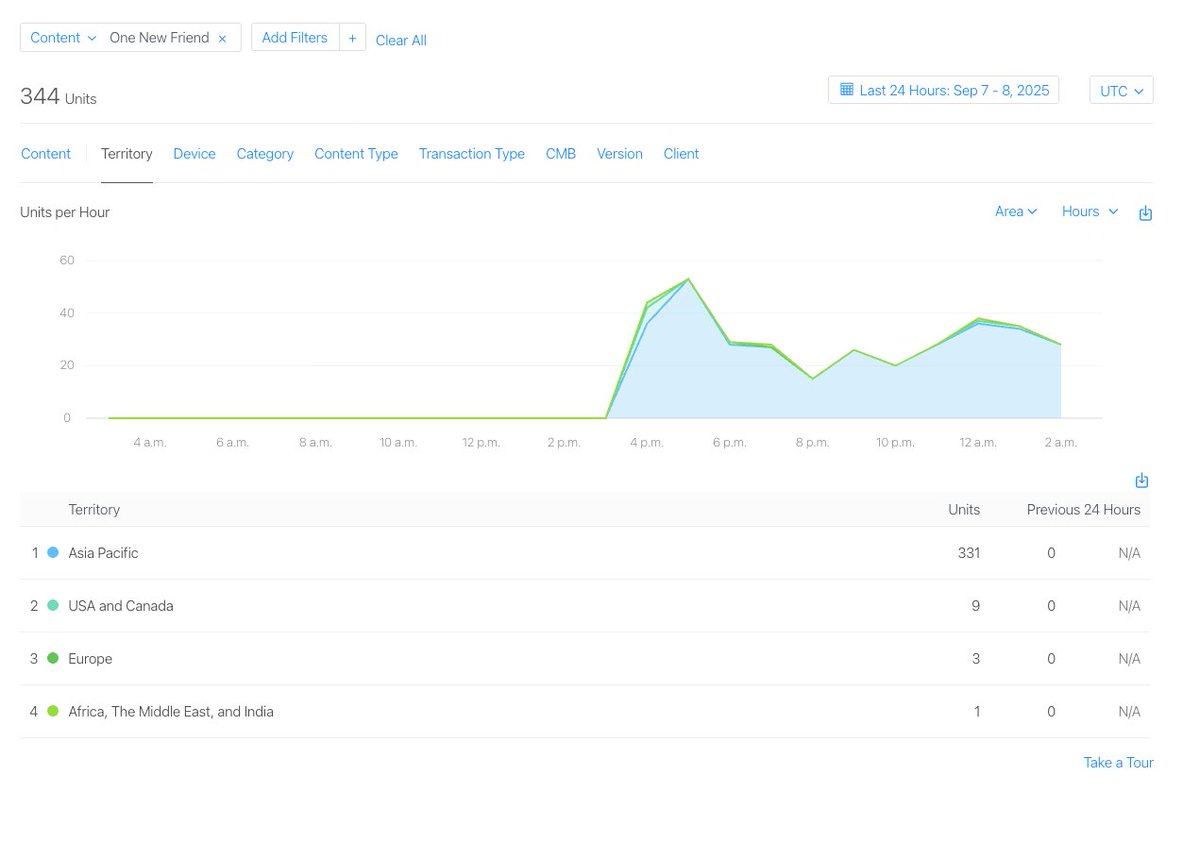Screen dimensions: 1200x843
Task: Select the Territory tab
Action: point(127,154)
